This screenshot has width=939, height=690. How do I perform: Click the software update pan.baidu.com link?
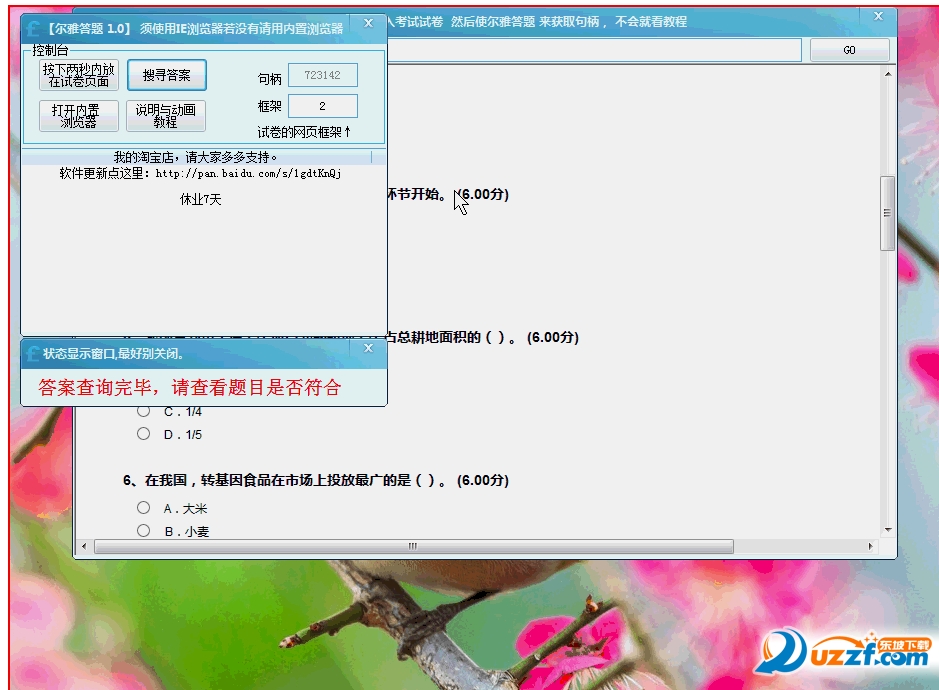point(249,174)
